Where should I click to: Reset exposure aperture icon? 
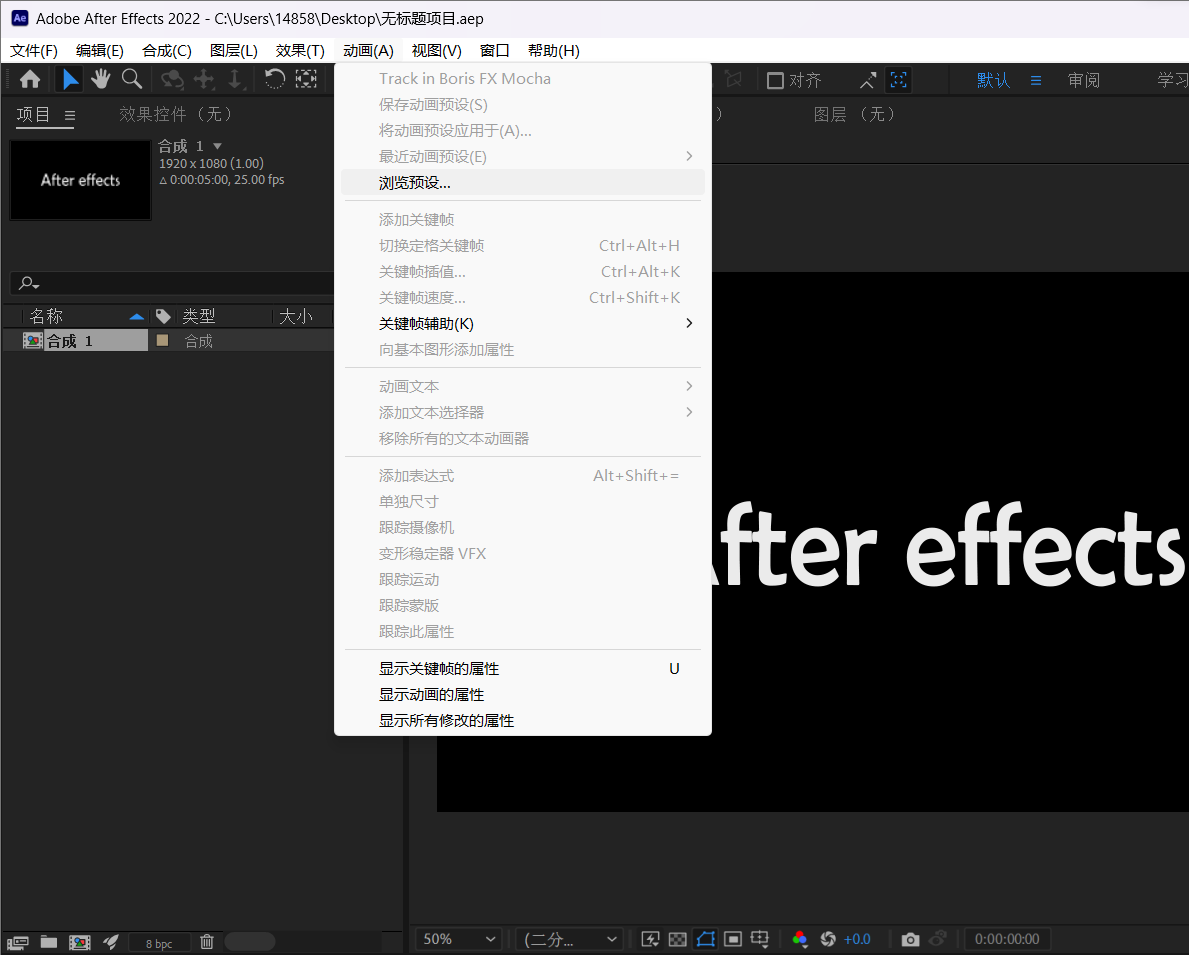[x=827, y=939]
